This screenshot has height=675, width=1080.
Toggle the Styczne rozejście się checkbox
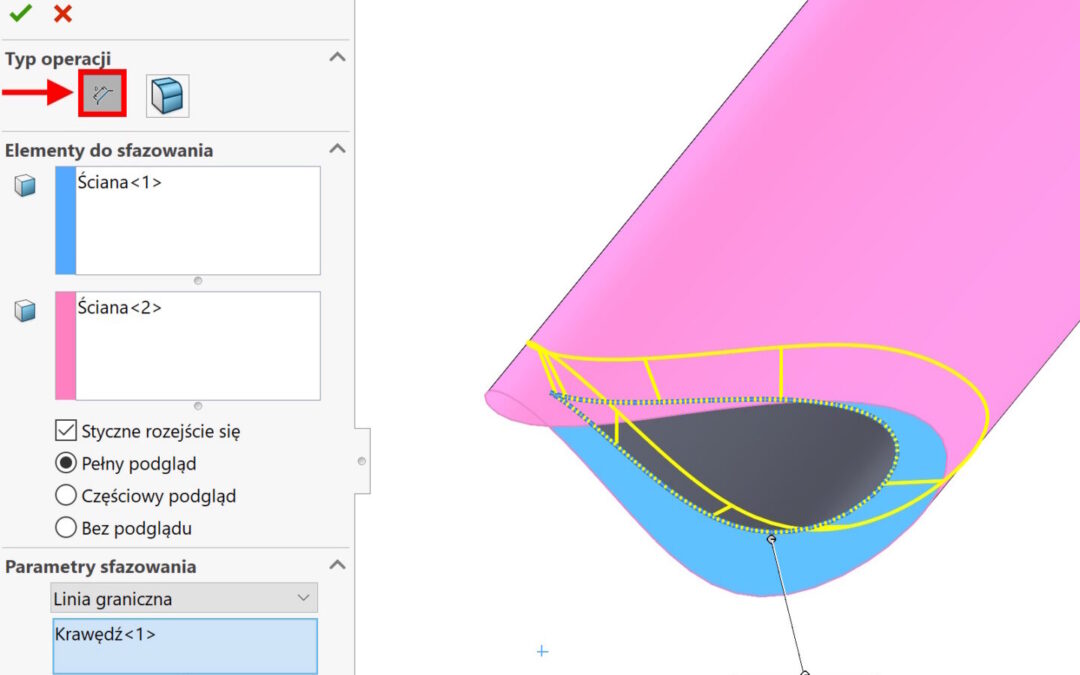[66, 431]
